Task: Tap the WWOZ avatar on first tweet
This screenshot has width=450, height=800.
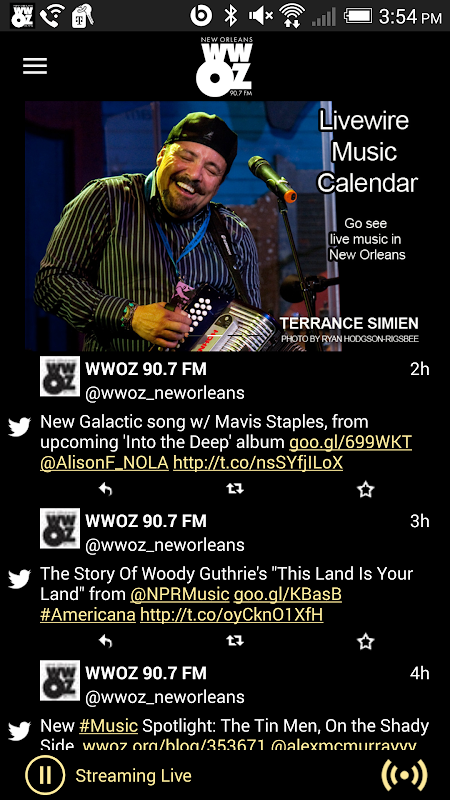Action: 60,377
